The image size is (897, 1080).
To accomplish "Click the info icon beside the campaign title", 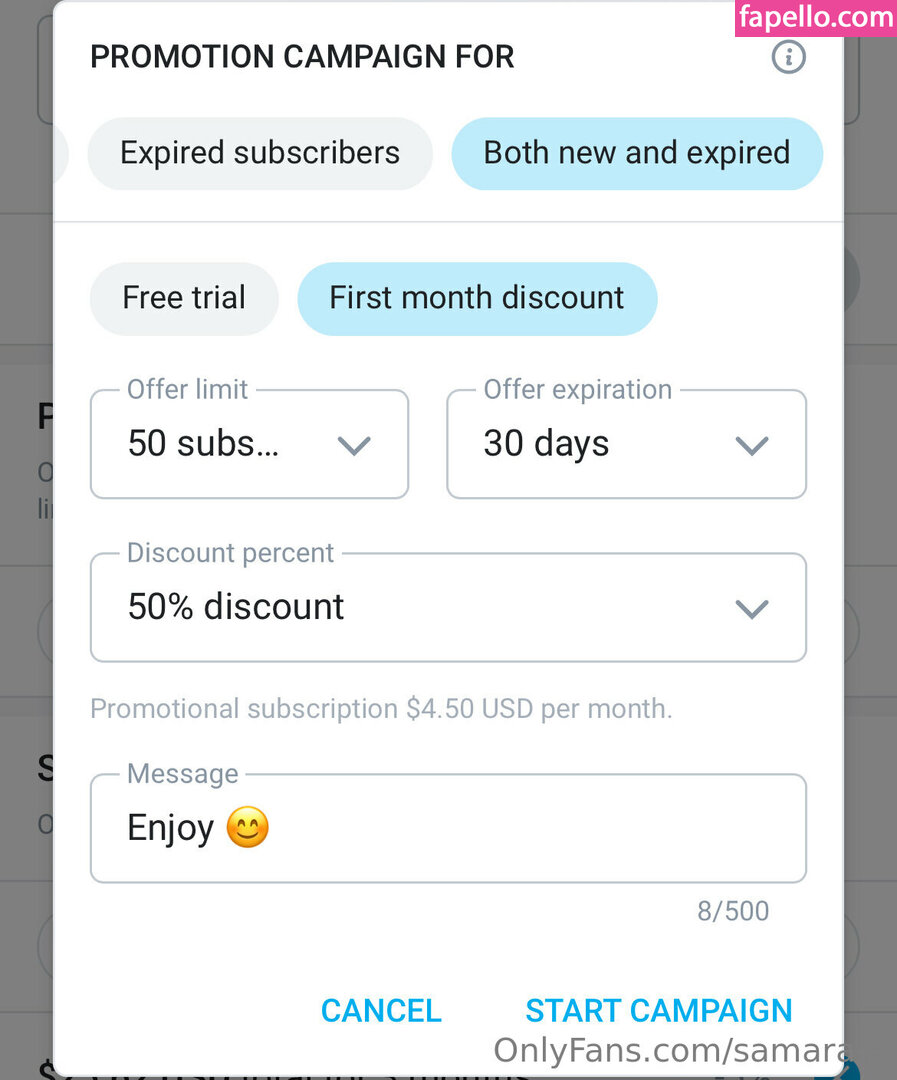I will click(788, 57).
